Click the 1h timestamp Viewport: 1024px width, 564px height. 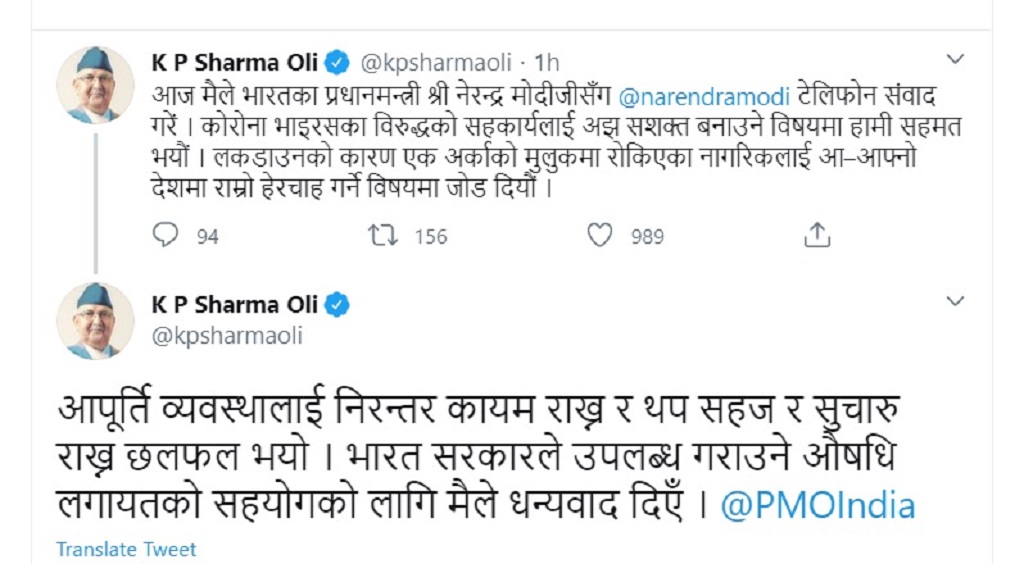point(547,64)
